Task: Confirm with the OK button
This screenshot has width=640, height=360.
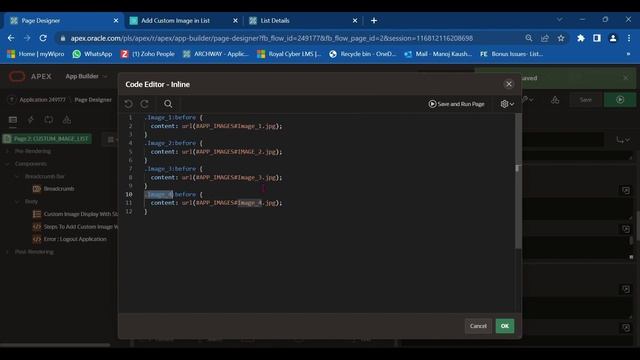Action: (x=505, y=326)
